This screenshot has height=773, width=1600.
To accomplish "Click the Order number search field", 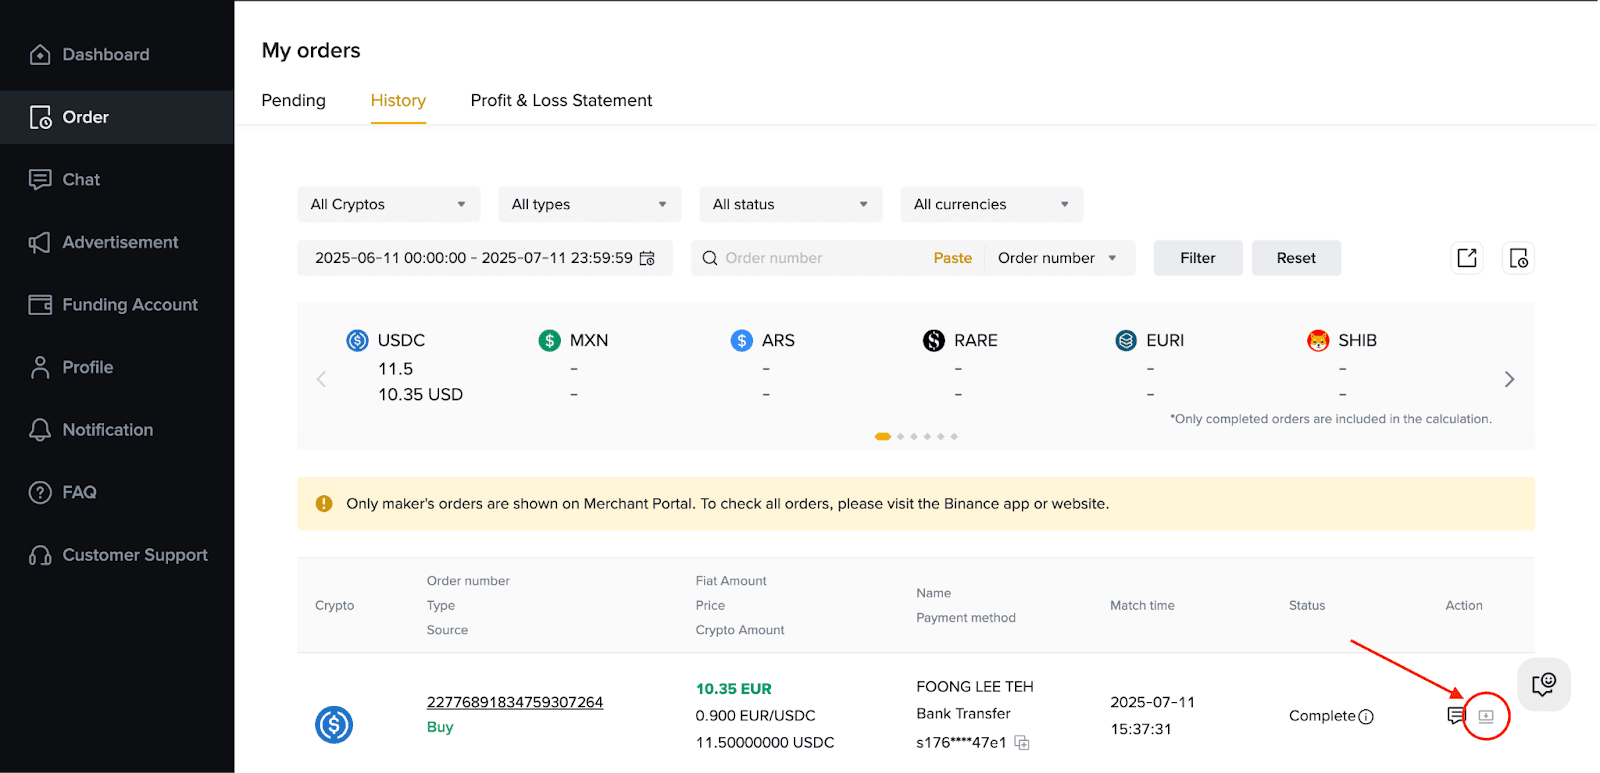I will tap(823, 258).
